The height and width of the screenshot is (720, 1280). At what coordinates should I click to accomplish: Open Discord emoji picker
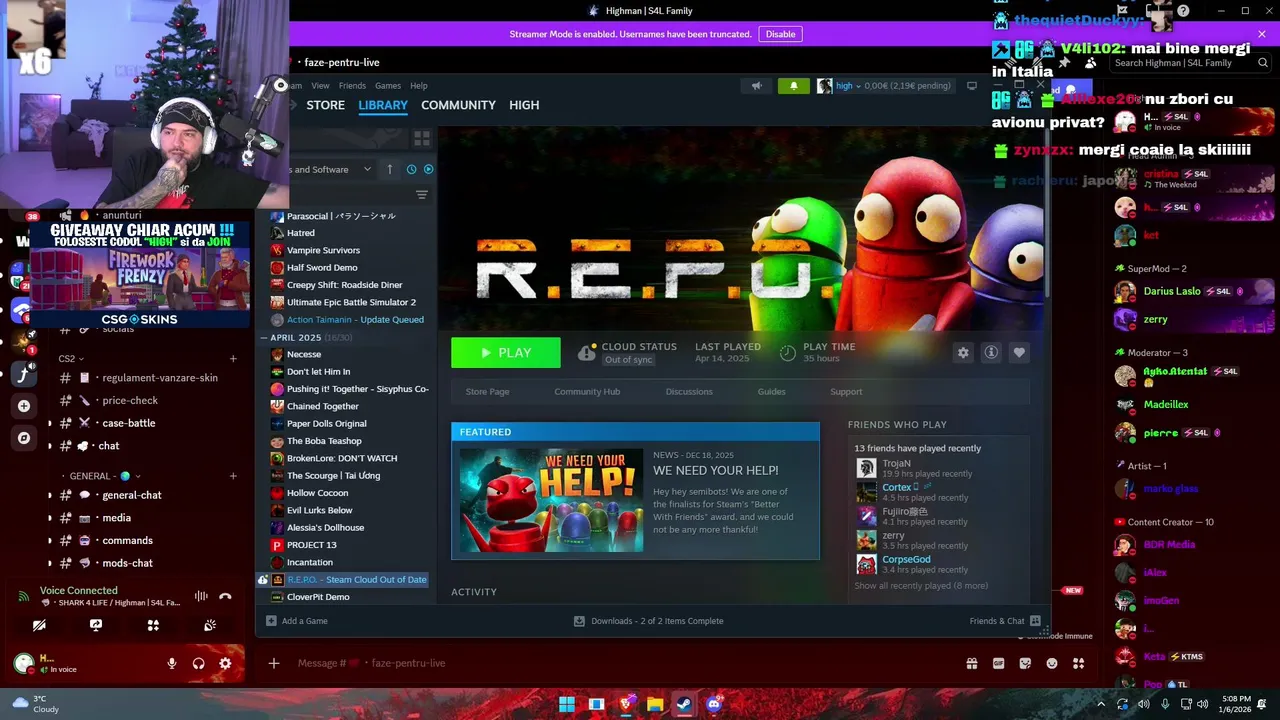(1052, 663)
